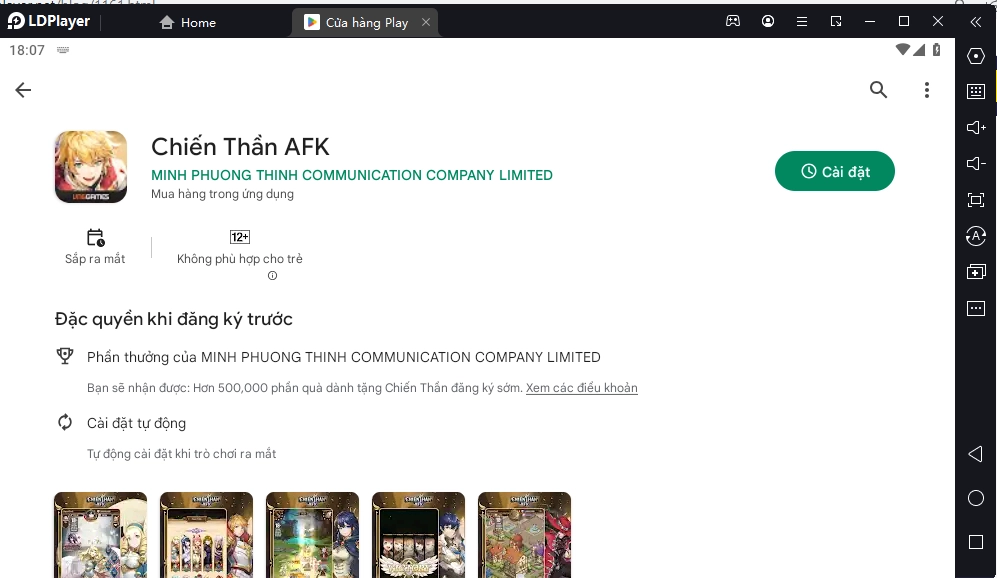Decrease volume in LDPlayer sidebar
The image size is (997, 578).
(976, 163)
